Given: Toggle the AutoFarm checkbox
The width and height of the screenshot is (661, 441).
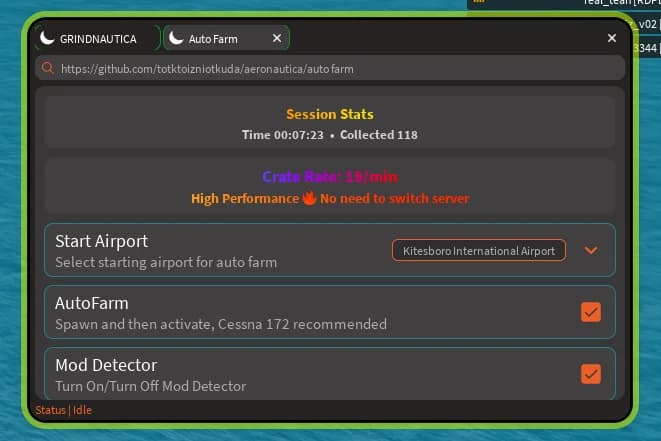Looking at the screenshot, I should click(x=591, y=312).
